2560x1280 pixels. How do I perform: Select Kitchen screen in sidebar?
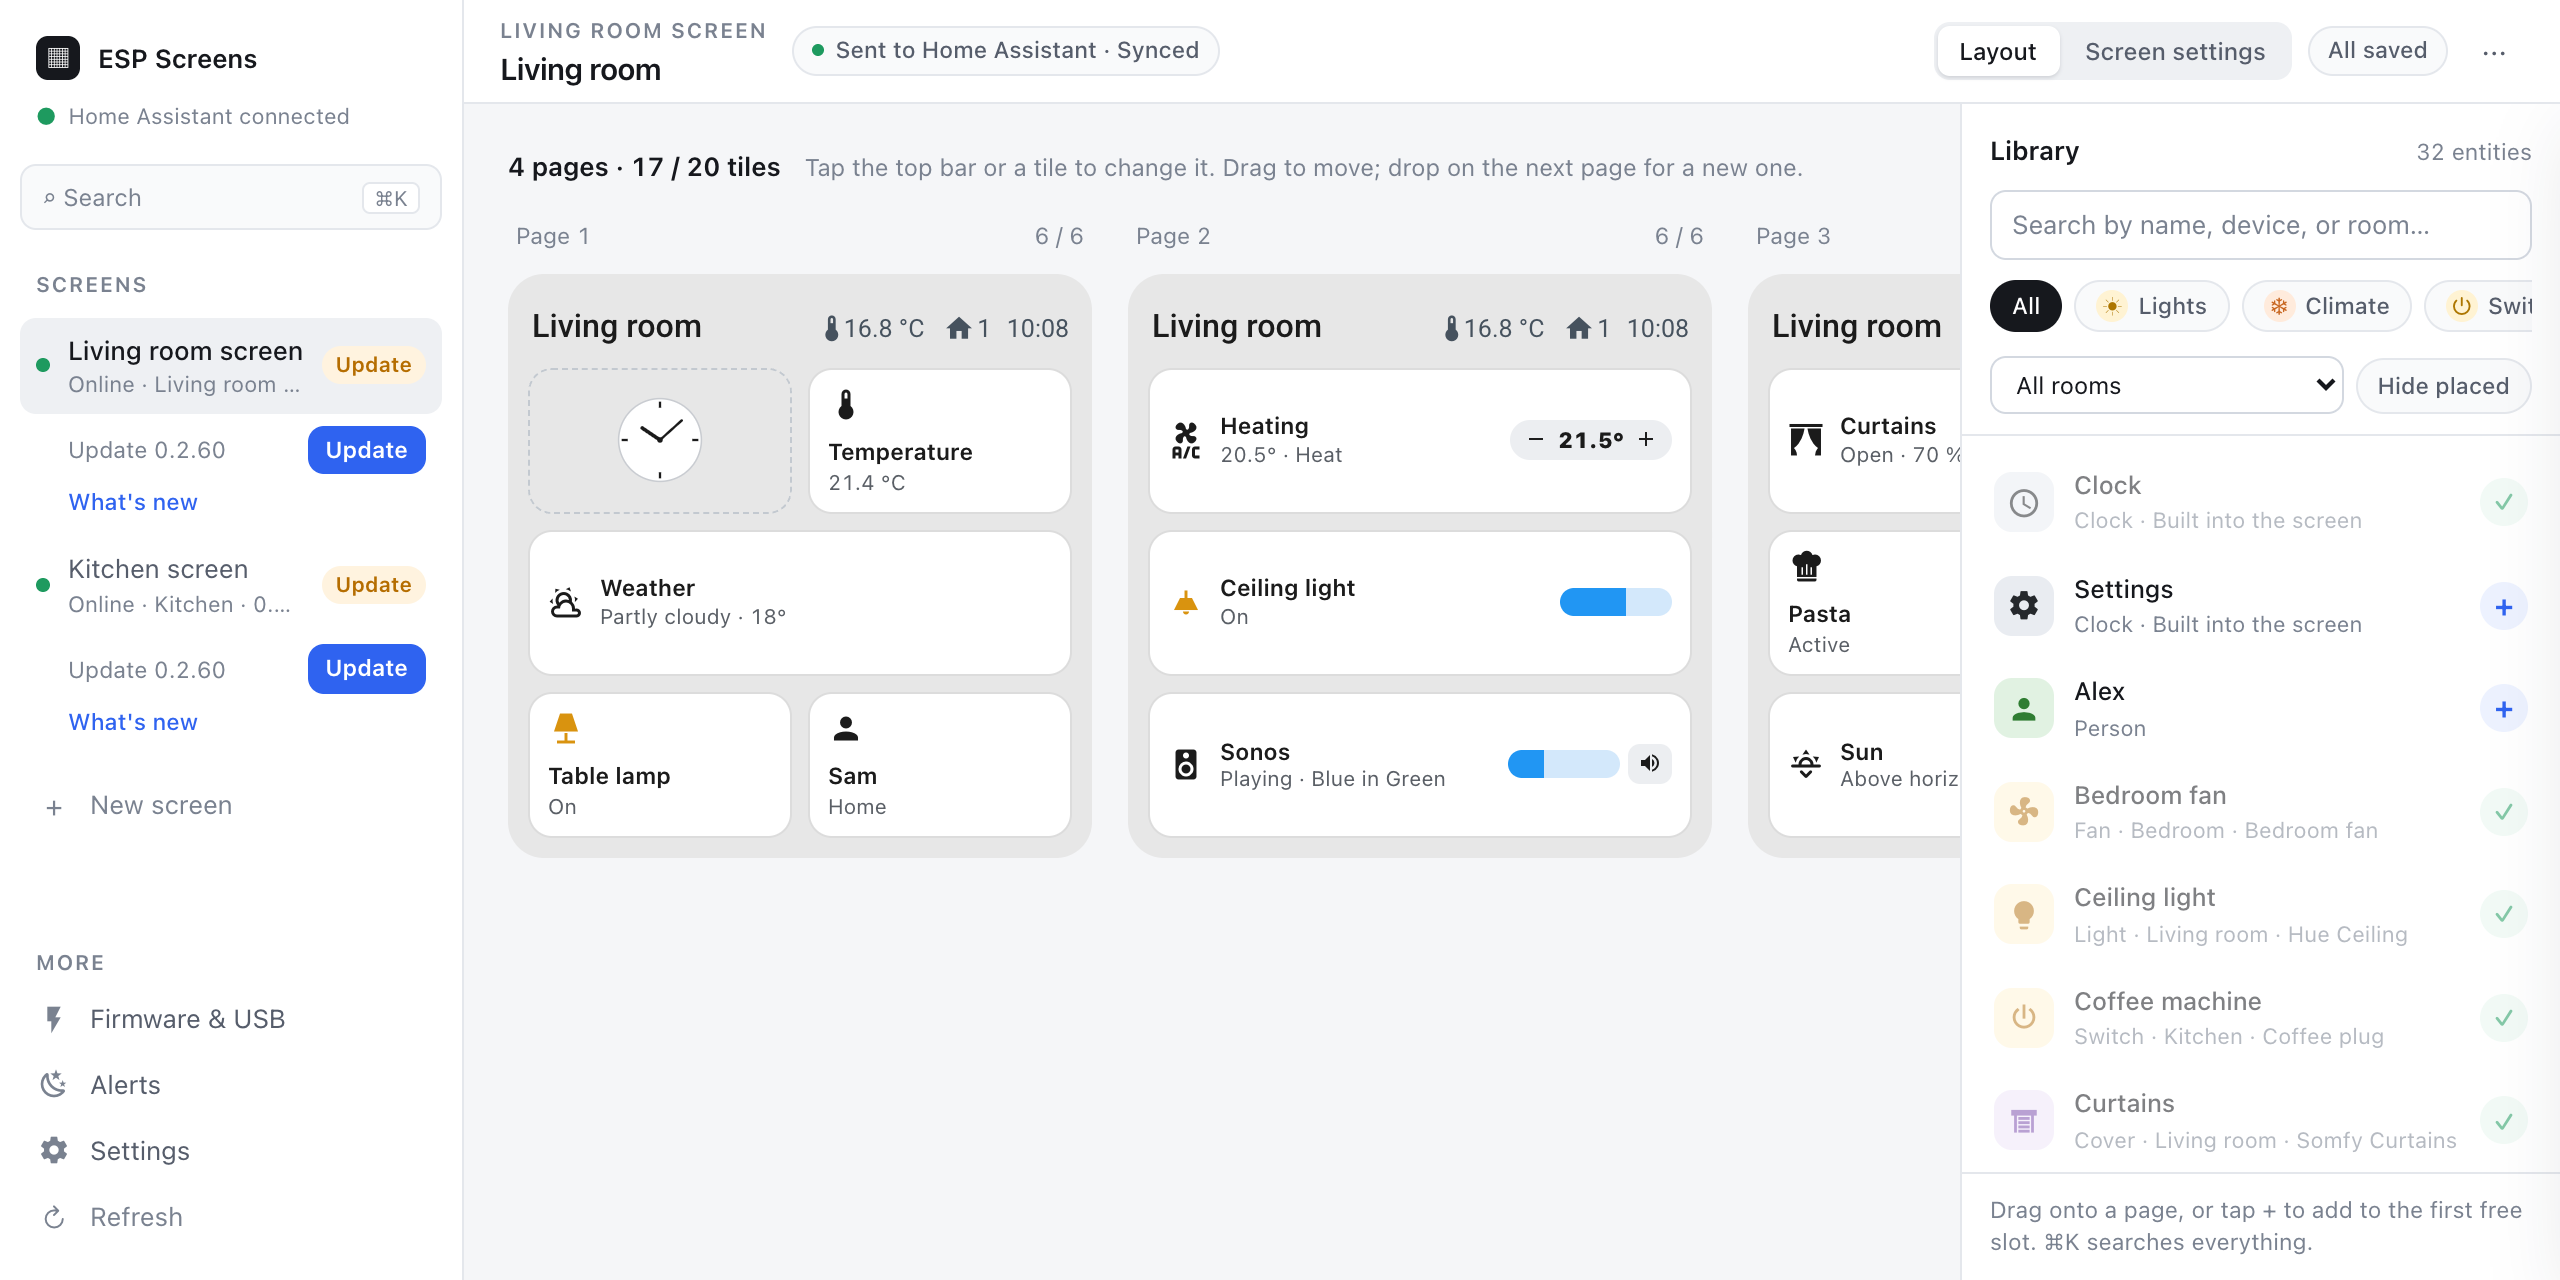point(231,586)
